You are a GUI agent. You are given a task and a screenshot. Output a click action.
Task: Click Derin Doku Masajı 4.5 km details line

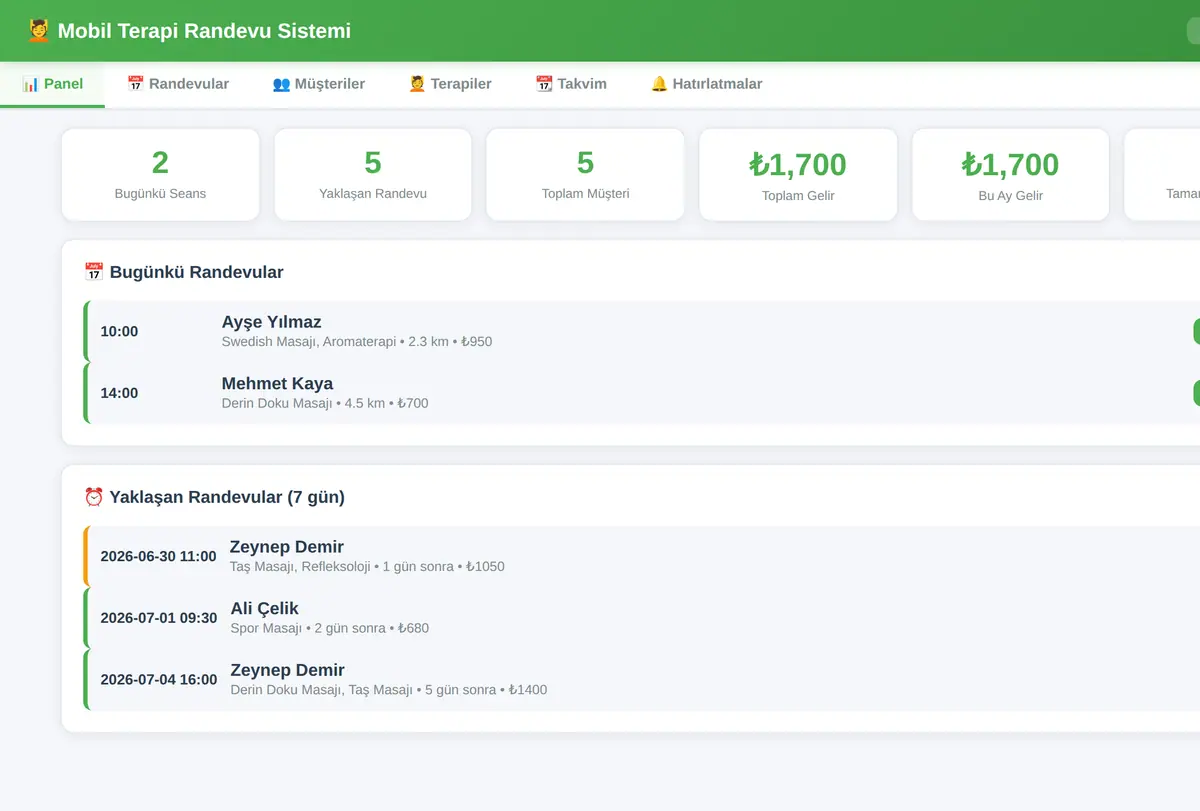tap(325, 404)
